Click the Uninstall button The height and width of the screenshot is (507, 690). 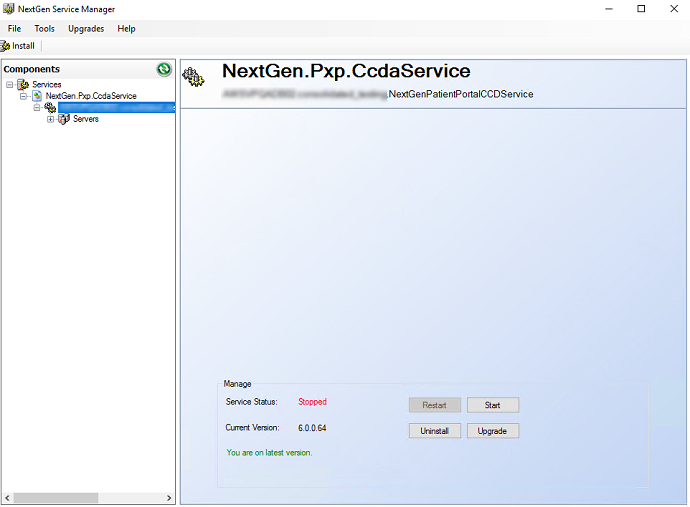[435, 431]
